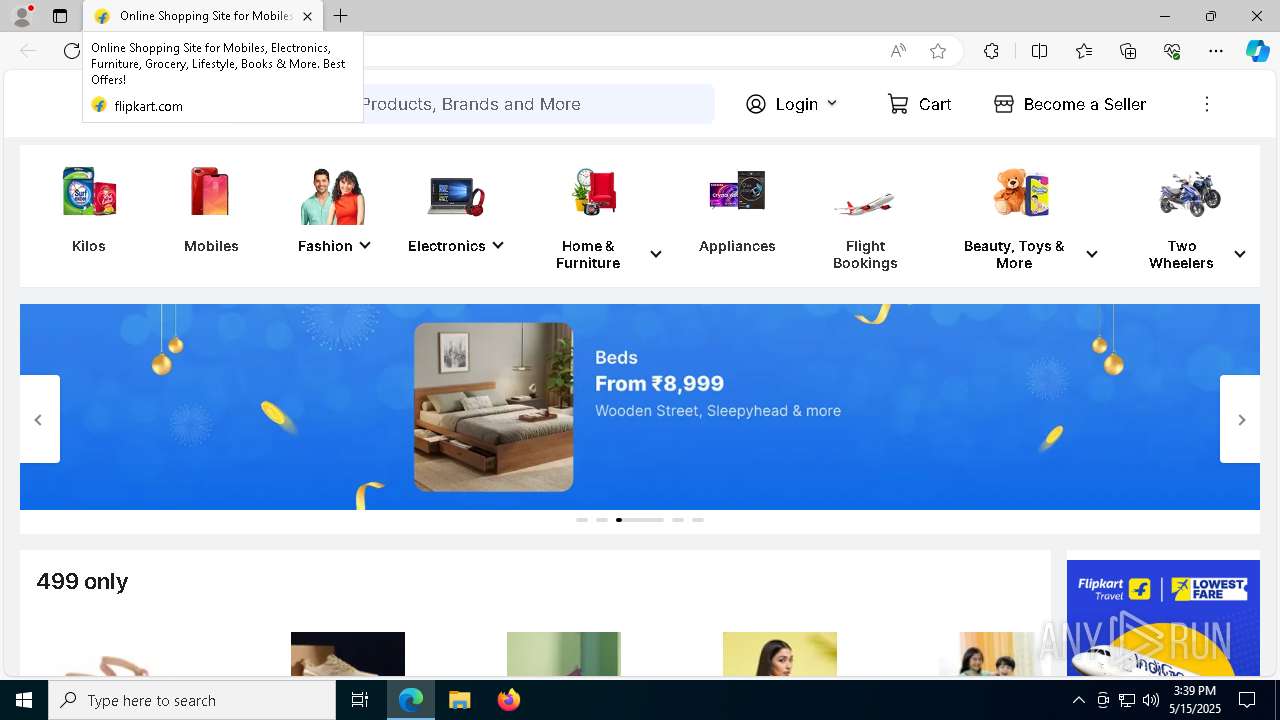The width and height of the screenshot is (1280, 720).
Task: Expand the Beauty, Toys & More chevron
Action: 1092,254
